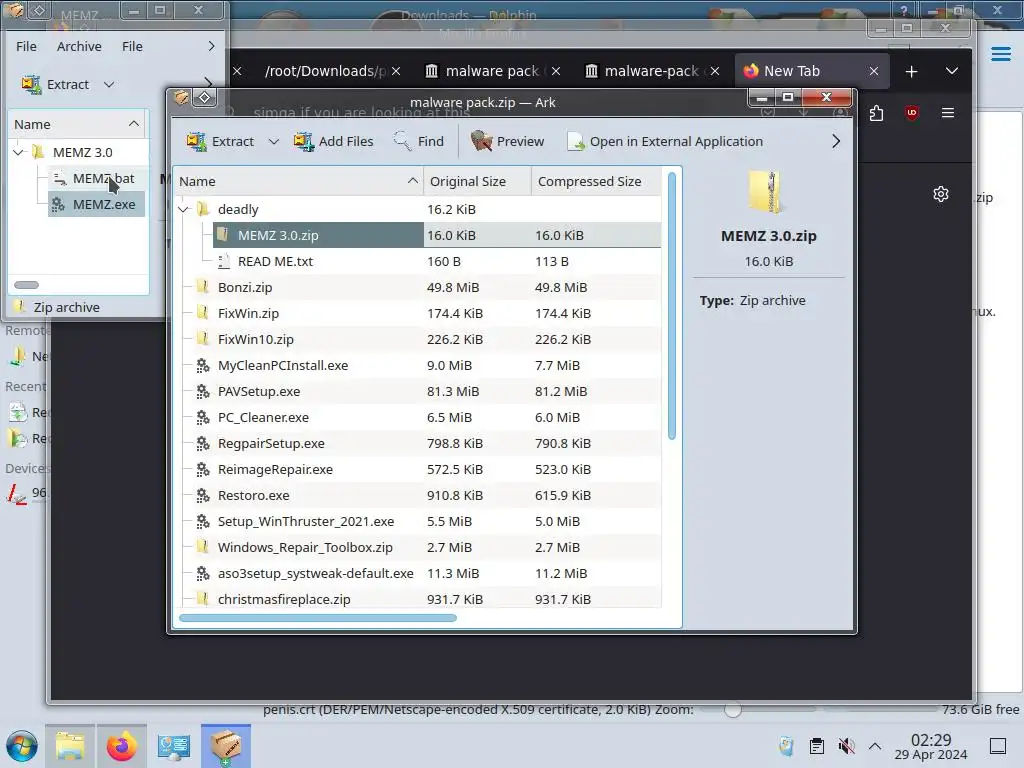The image size is (1024, 768).
Task: Click the Add Files toolbar button
Action: pos(334,141)
